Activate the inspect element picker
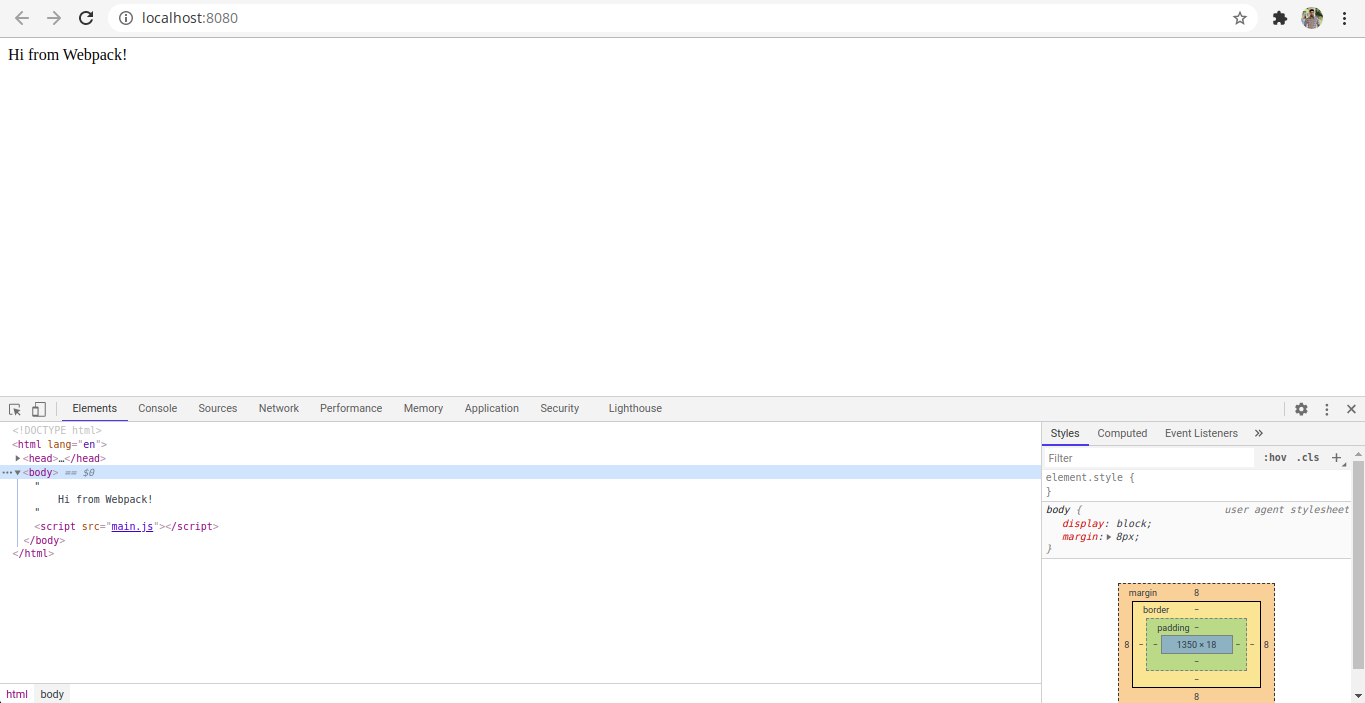Image resolution: width=1365 pixels, height=703 pixels. [x=15, y=409]
